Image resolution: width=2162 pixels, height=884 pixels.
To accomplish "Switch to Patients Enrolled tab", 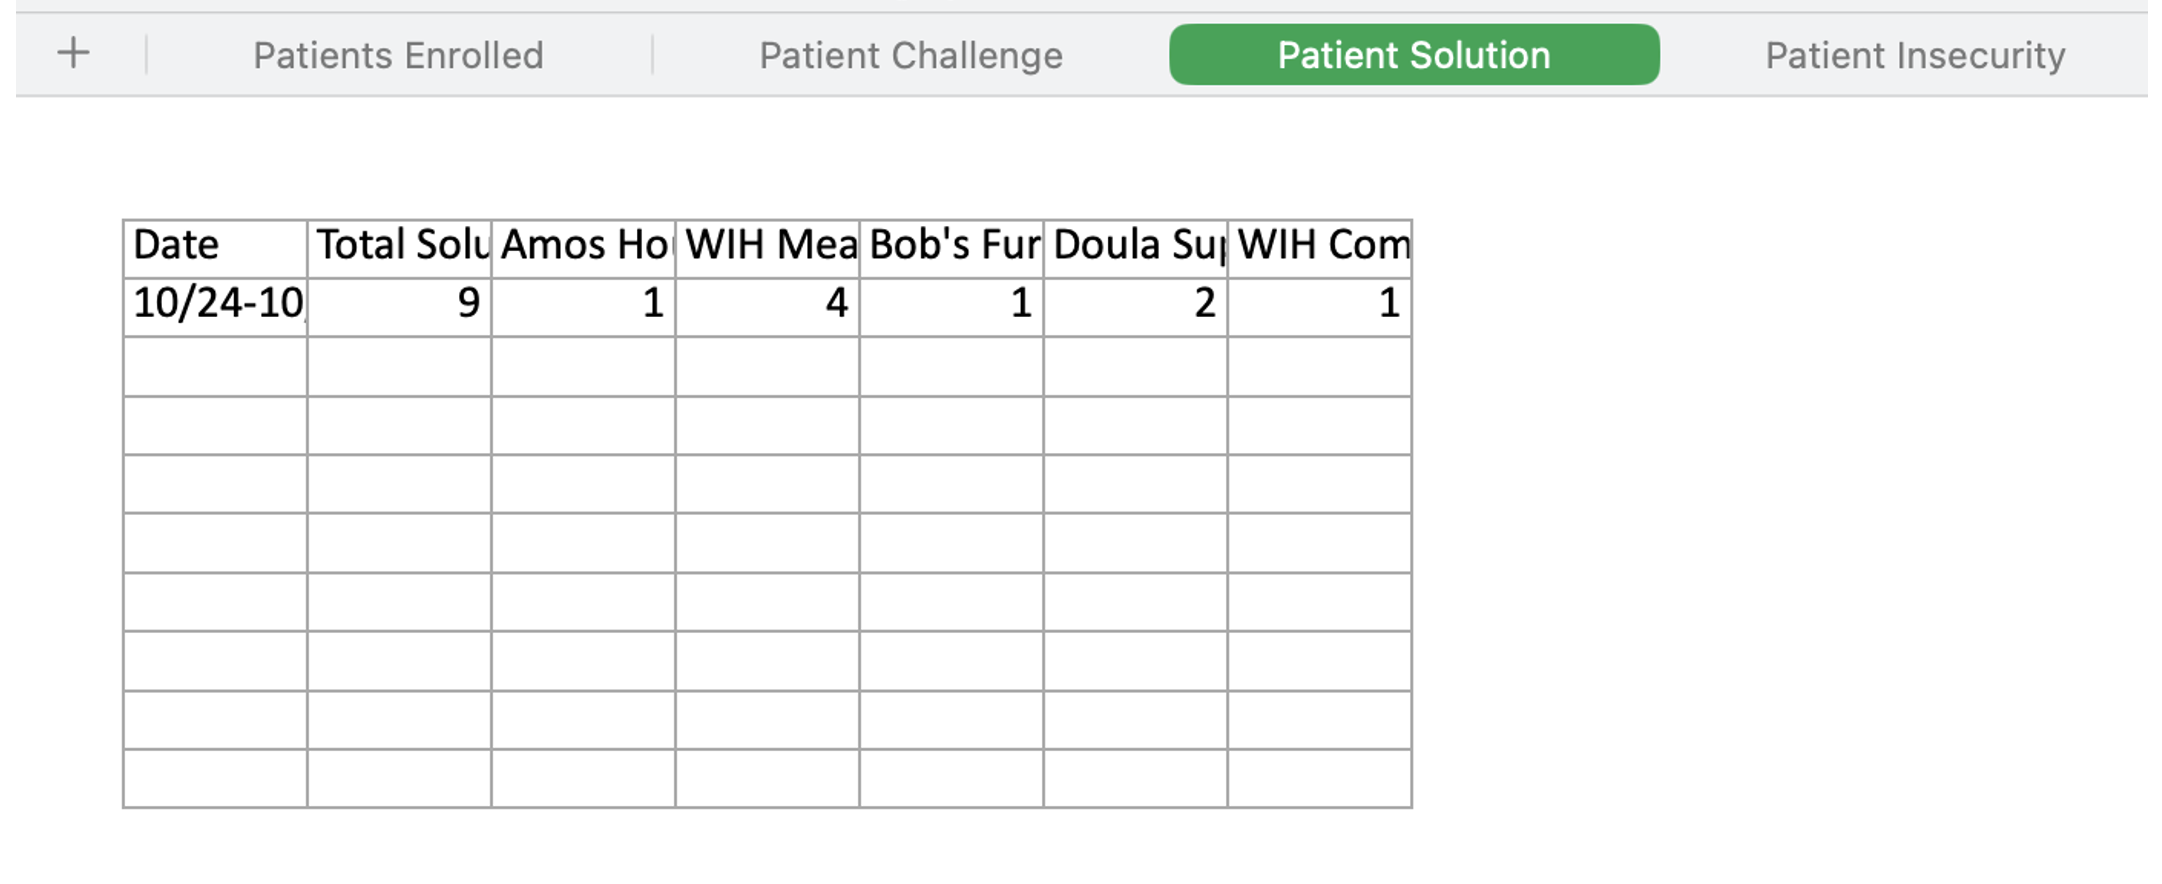I will pos(398,55).
